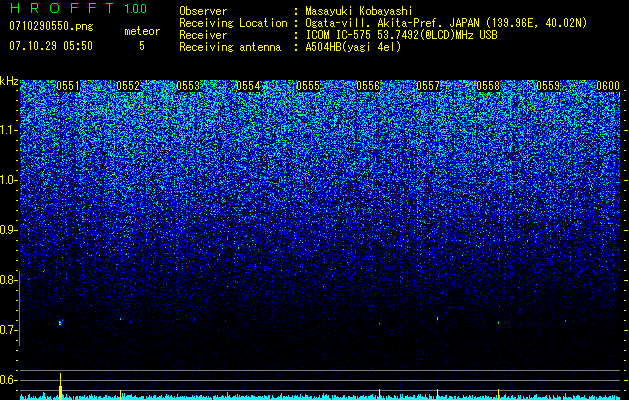
Task: Click the 0.8 kHz axis label
Action: click(x=8, y=280)
